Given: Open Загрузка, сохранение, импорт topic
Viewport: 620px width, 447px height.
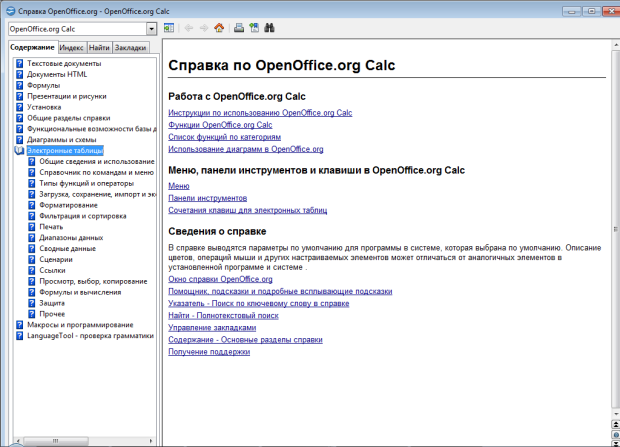Looking at the screenshot, I should pyautogui.click(x=98, y=194).
